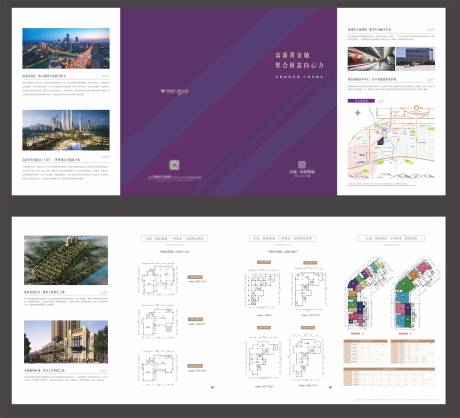Screen dimensions: 460x418
Task: Click the black dot below the villa floor plans
Action: point(212,387)
